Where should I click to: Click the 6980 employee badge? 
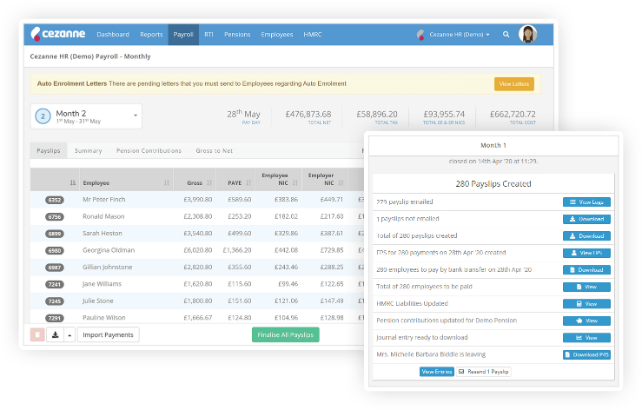tap(54, 250)
